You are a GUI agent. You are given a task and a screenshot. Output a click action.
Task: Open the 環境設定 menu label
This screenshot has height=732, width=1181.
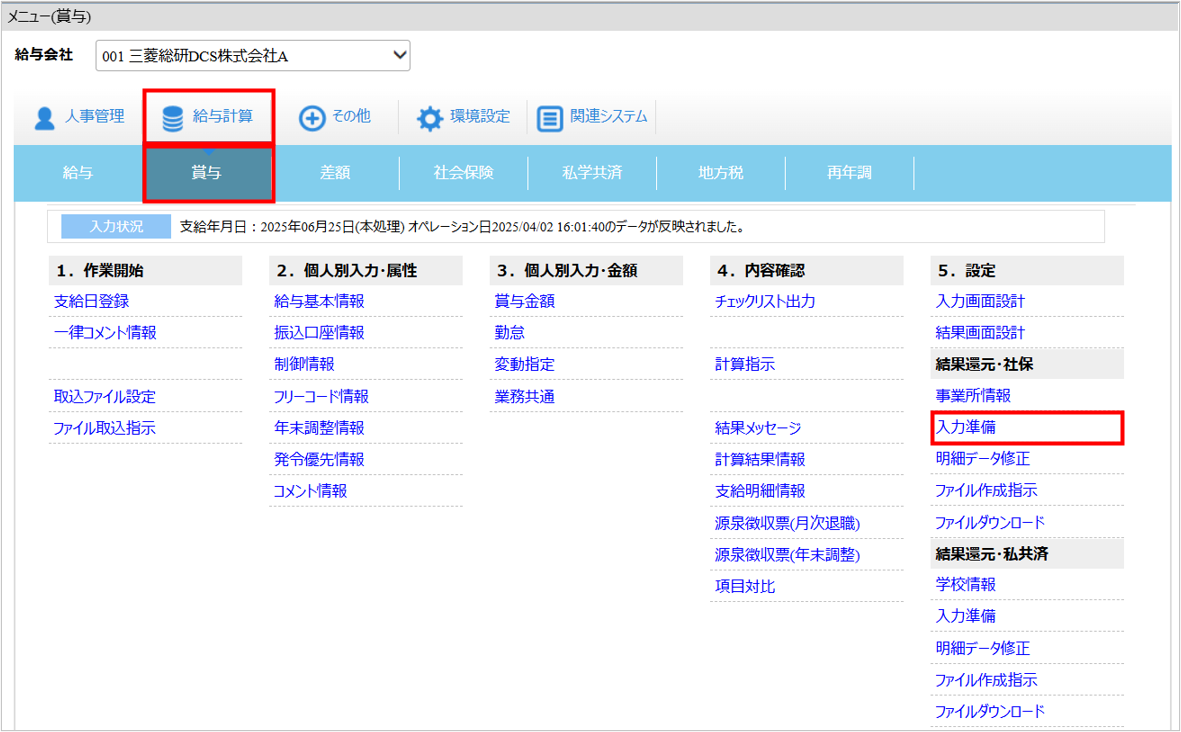pyautogui.click(x=481, y=116)
